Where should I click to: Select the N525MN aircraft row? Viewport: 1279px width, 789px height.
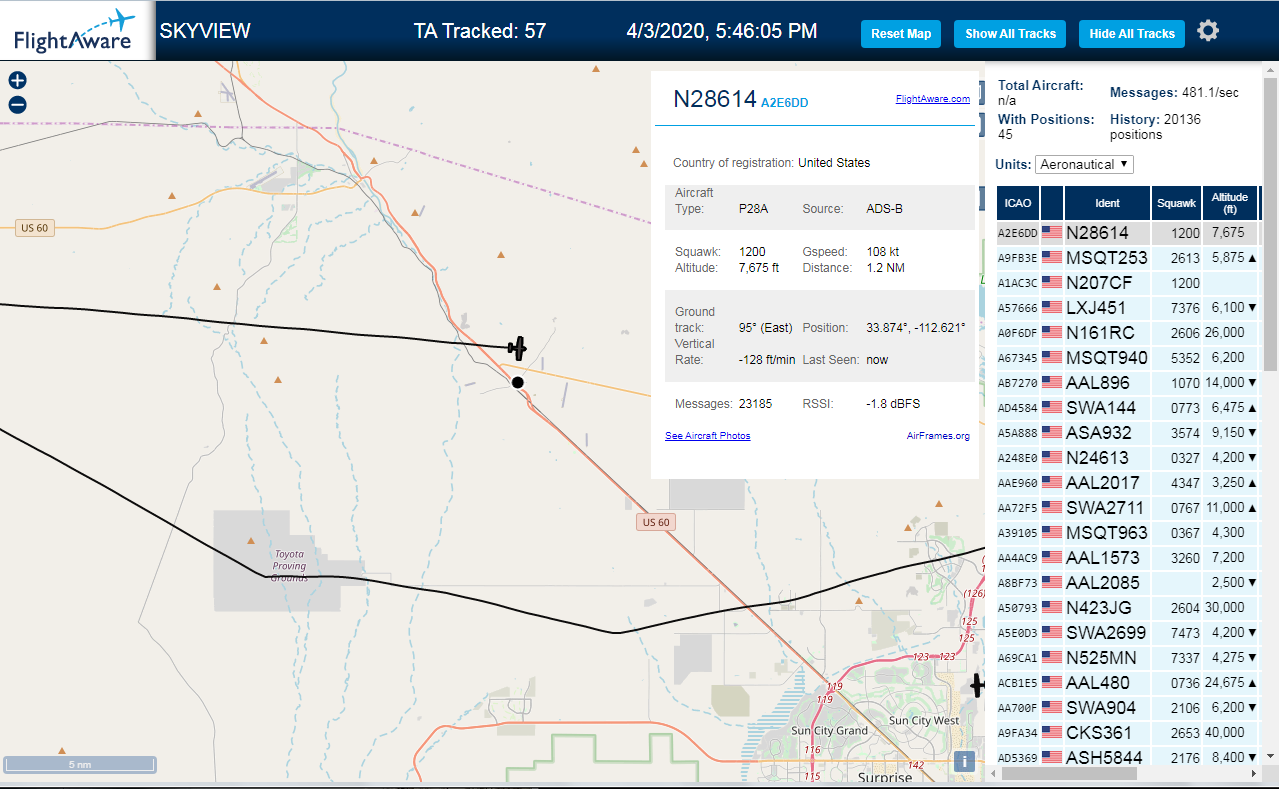pyautogui.click(x=1127, y=658)
